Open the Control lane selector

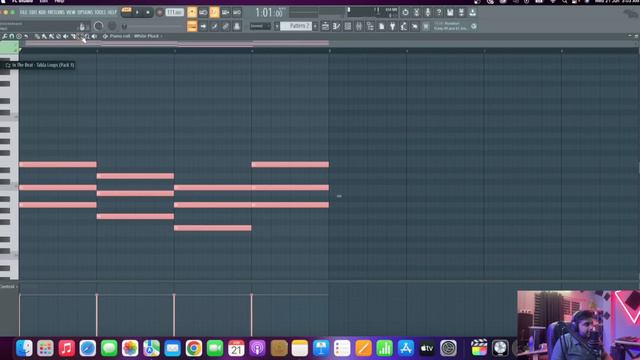(x=9, y=287)
